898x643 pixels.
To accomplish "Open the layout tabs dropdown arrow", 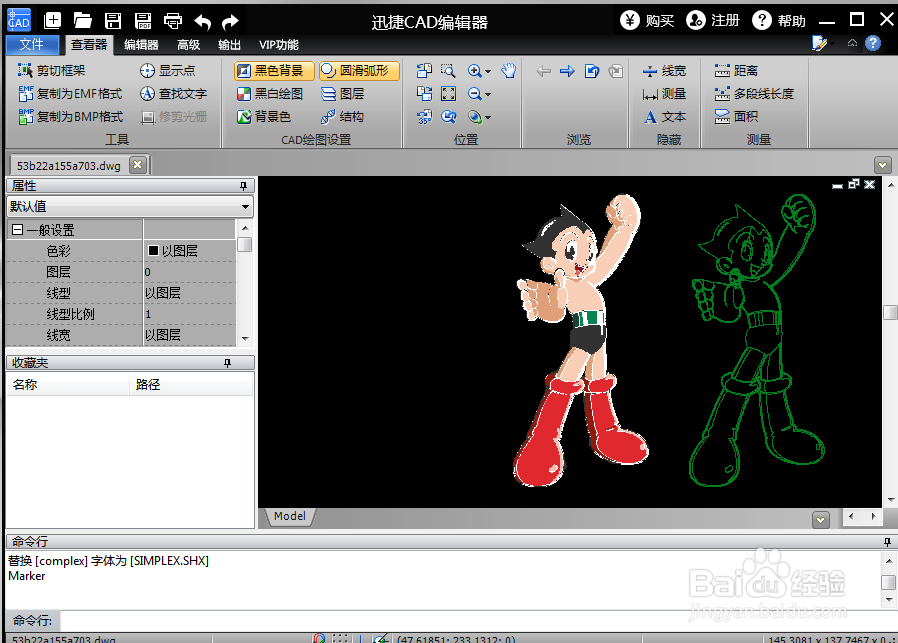I will pyautogui.click(x=821, y=519).
